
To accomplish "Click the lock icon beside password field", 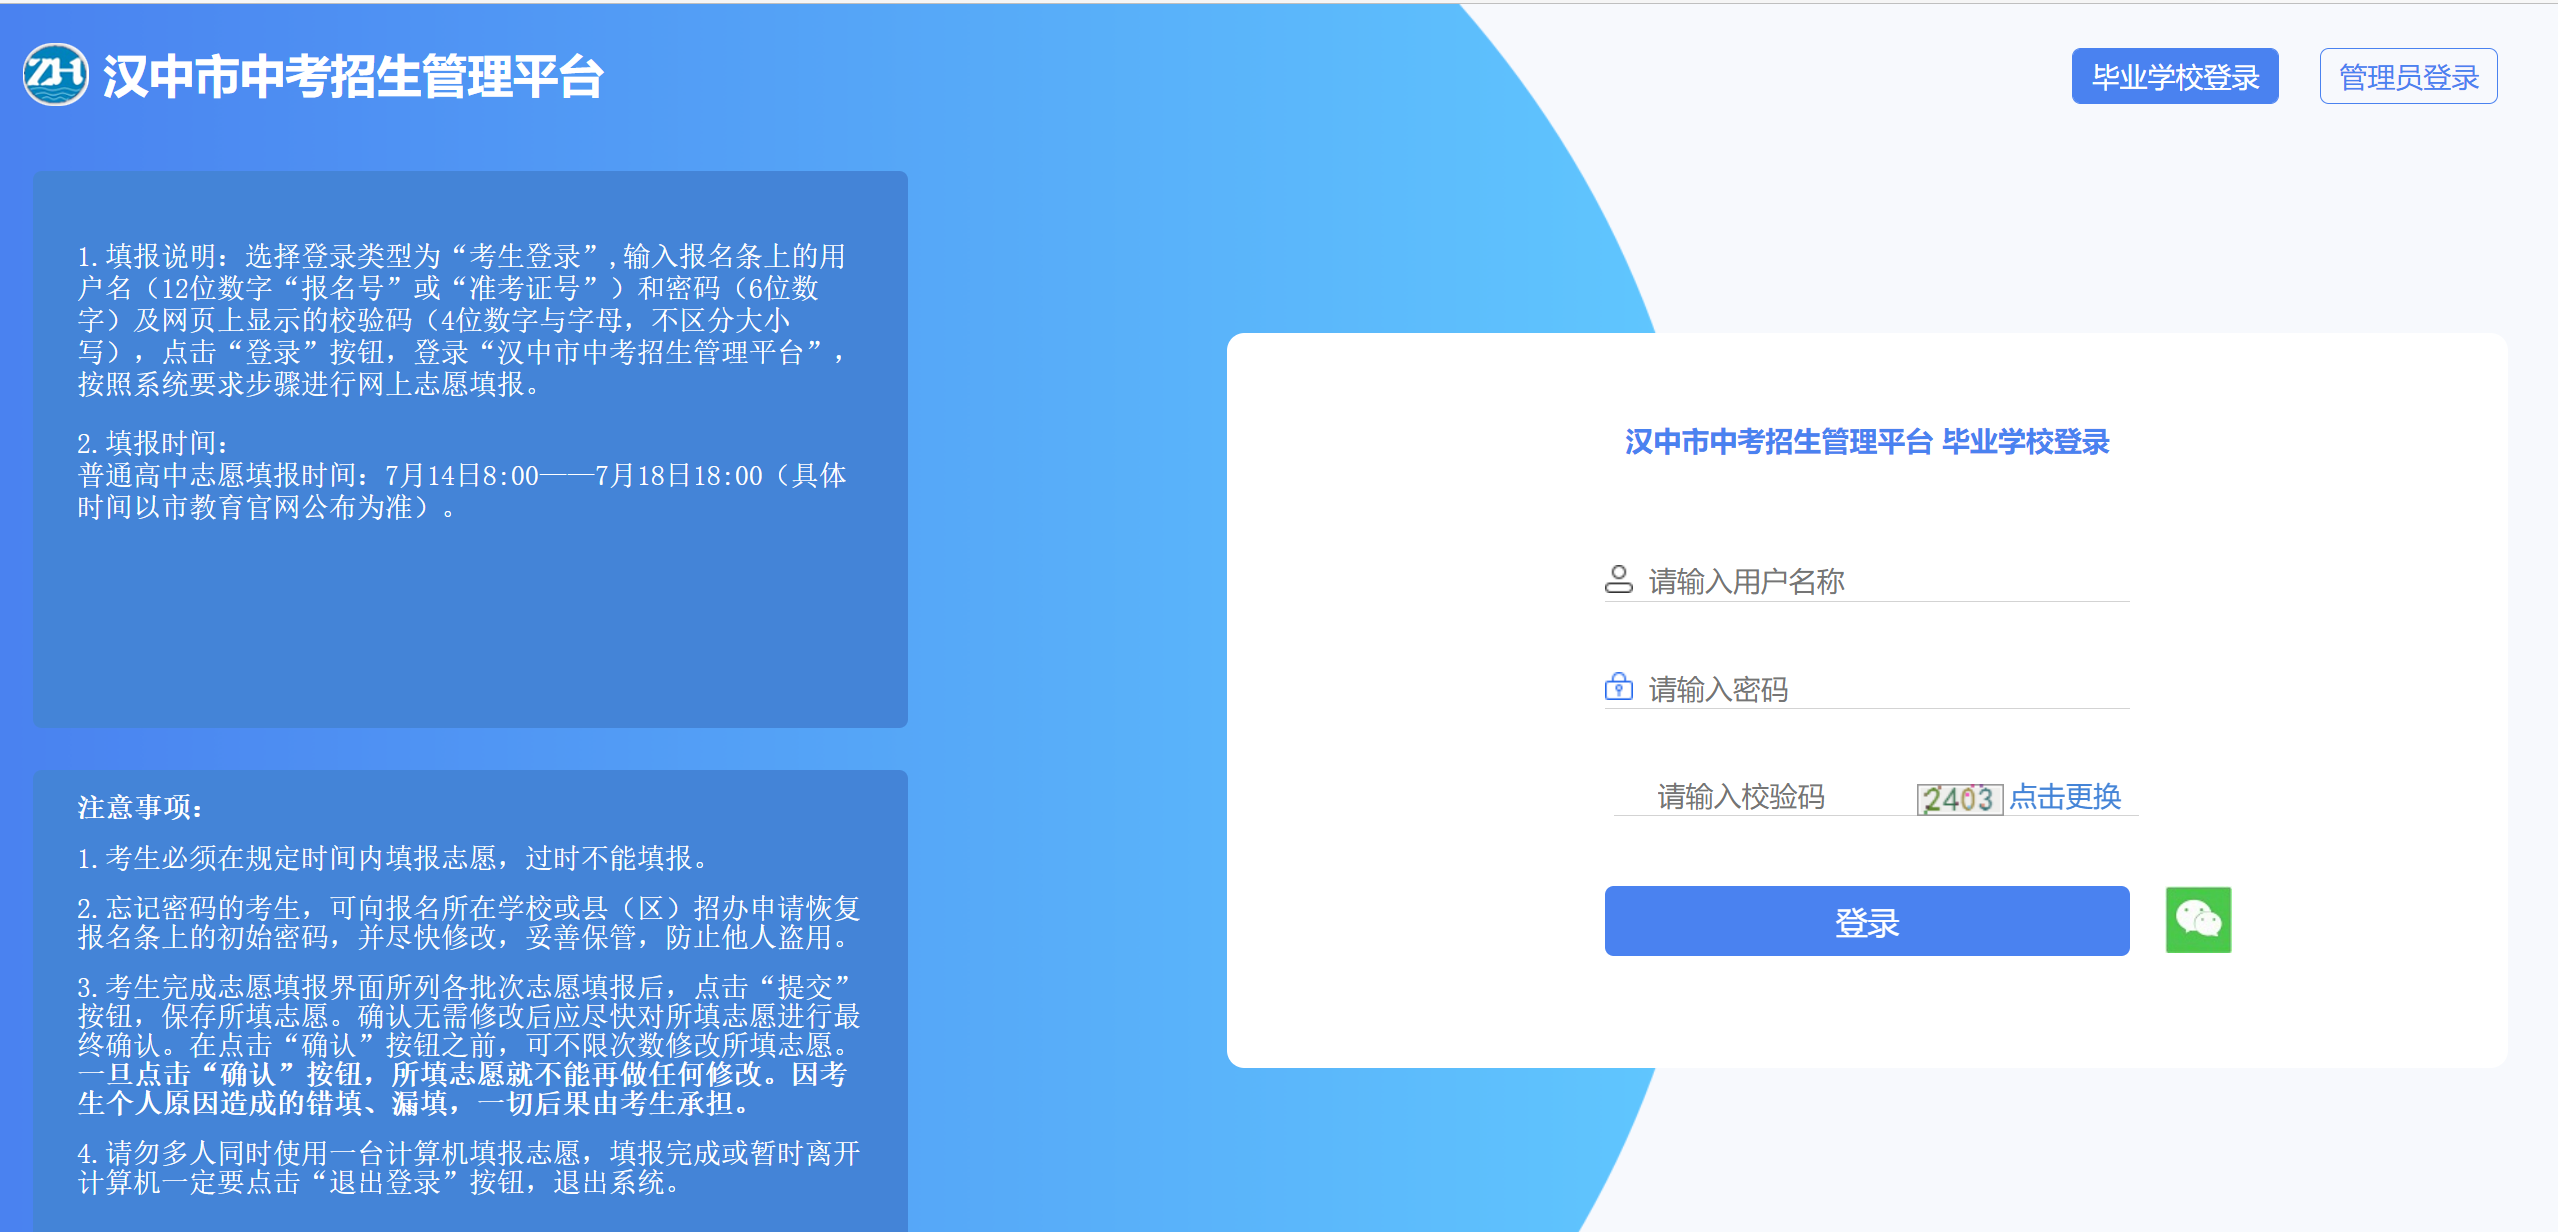I will pos(1618,688).
